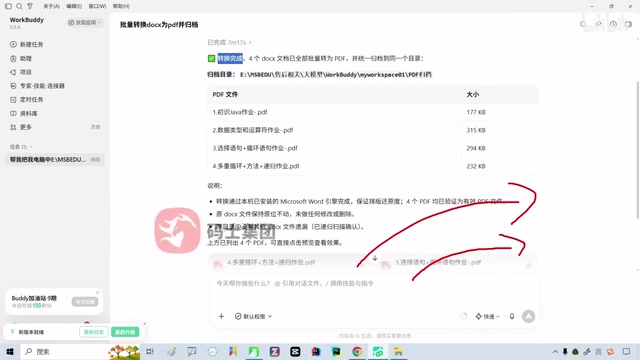Click the grey button on Buddy加油站 card
This screenshot has height=360, width=640.
click(85, 302)
